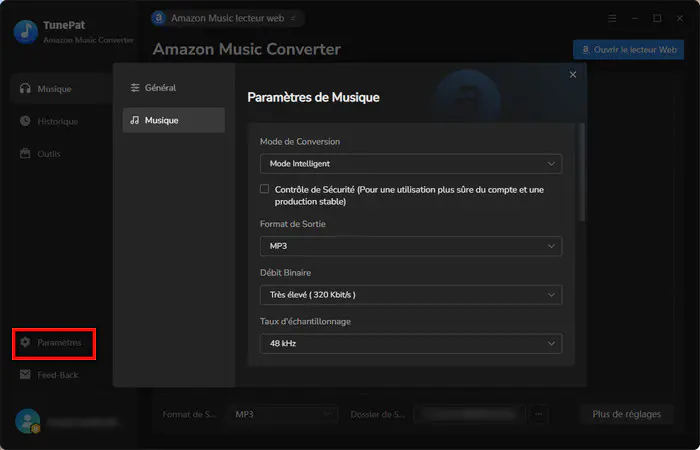The image size is (700, 450).
Task: Expand the Format de Sortie dropdown in the dialog
Action: click(x=411, y=246)
